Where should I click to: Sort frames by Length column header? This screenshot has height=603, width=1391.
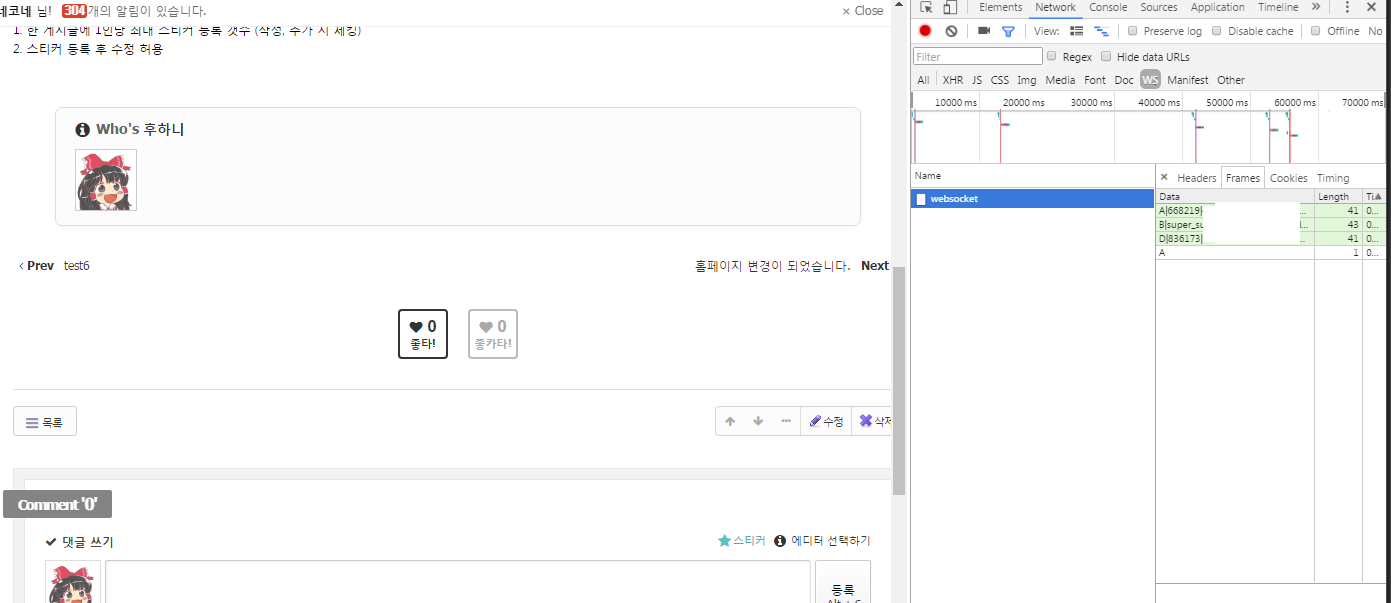click(x=1338, y=197)
